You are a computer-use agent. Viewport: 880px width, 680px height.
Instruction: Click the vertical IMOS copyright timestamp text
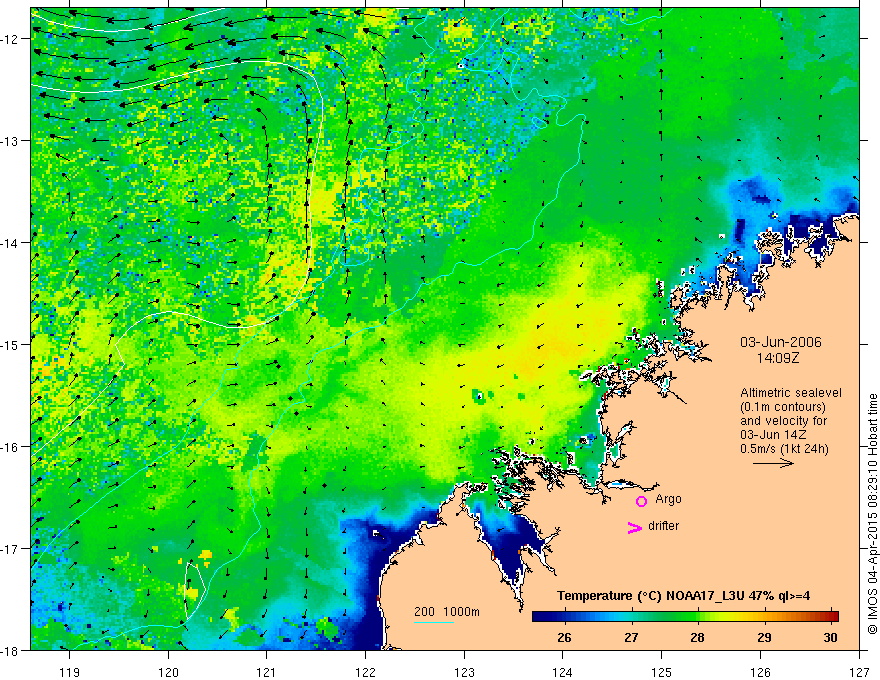coord(872,514)
